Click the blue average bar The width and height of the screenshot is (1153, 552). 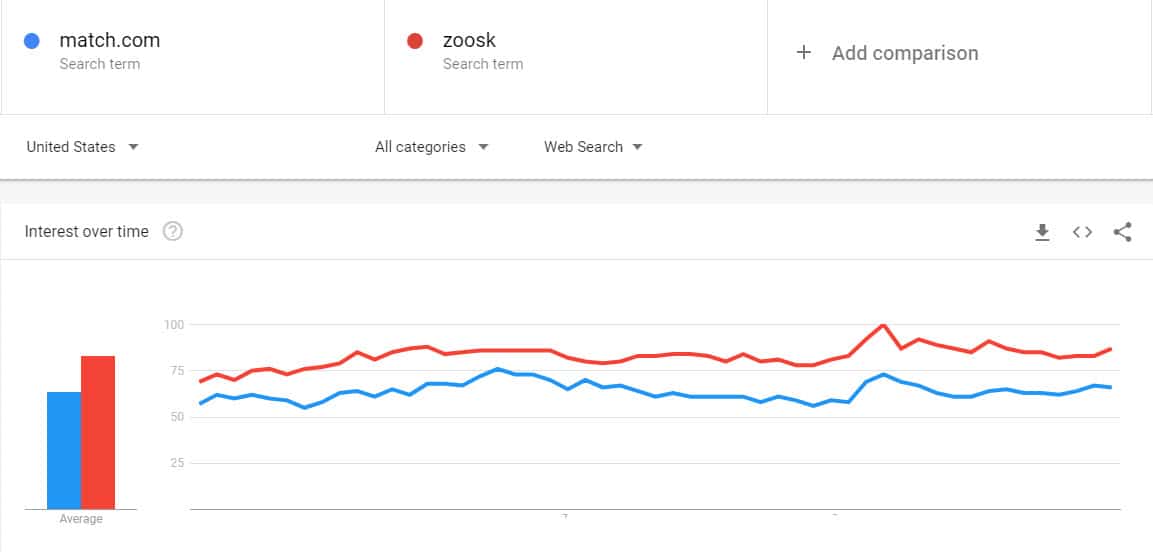click(64, 450)
